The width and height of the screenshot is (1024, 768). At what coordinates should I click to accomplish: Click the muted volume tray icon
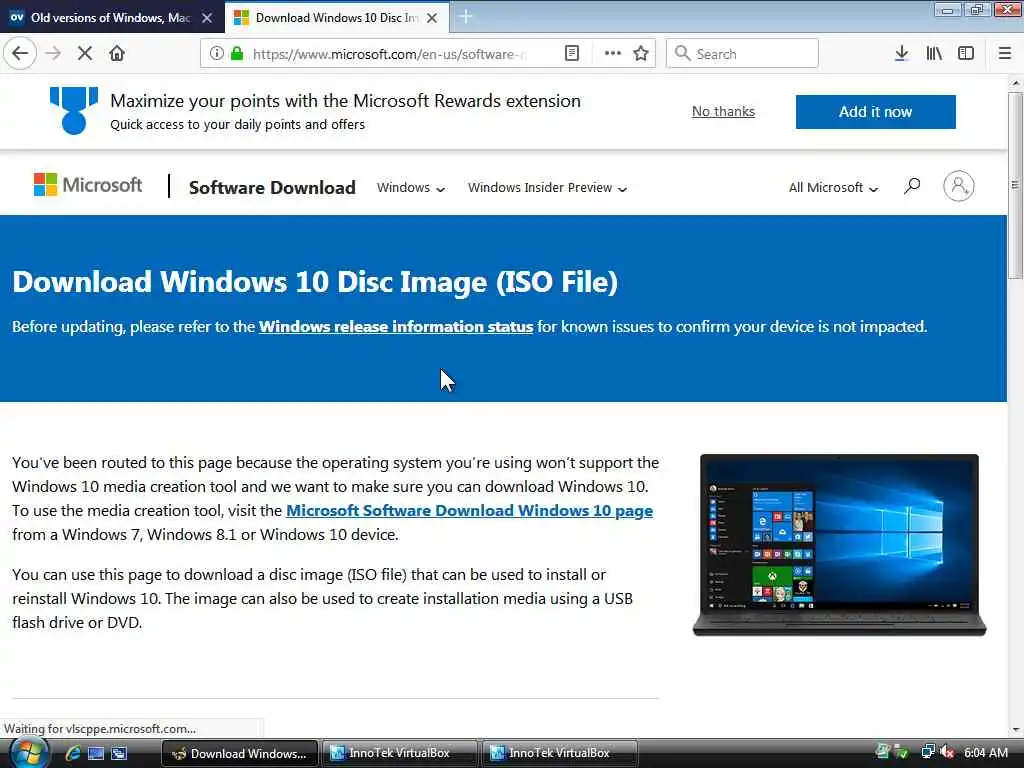[947, 752]
